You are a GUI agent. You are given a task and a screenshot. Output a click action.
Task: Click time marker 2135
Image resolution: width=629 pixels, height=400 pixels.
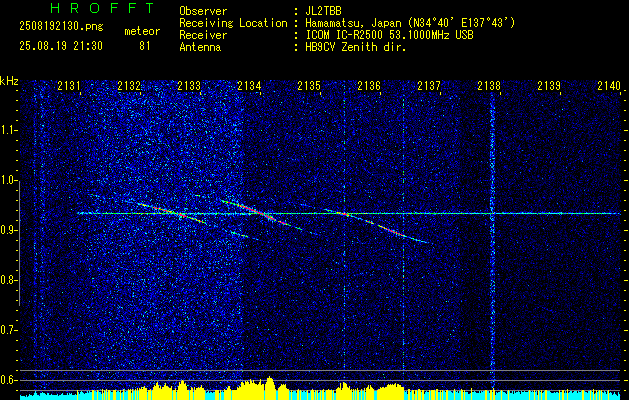point(309,85)
